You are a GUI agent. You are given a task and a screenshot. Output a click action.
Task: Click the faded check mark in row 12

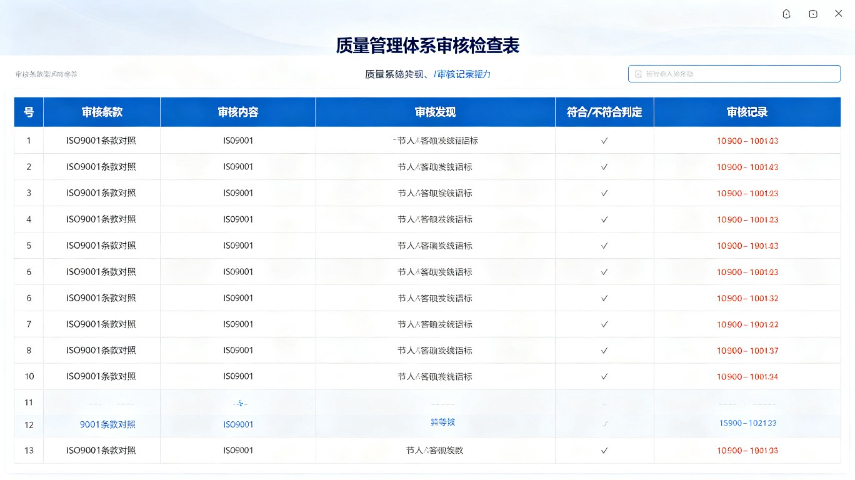[x=604, y=424]
